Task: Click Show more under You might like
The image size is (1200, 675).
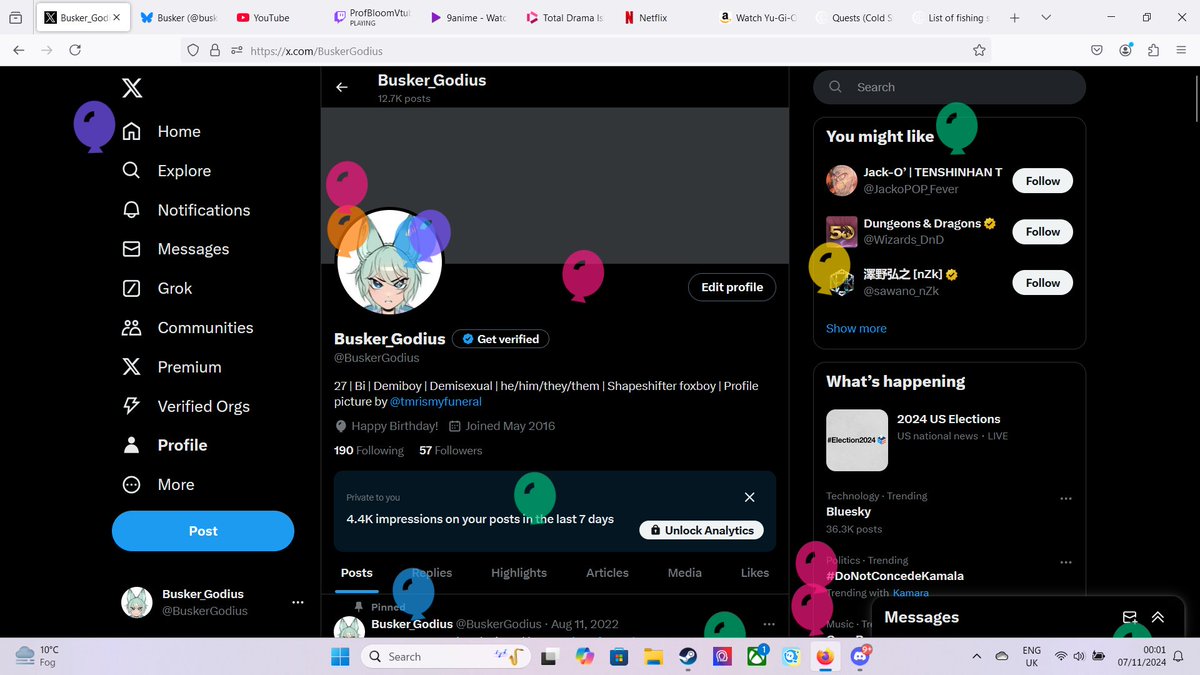Action: 856,328
